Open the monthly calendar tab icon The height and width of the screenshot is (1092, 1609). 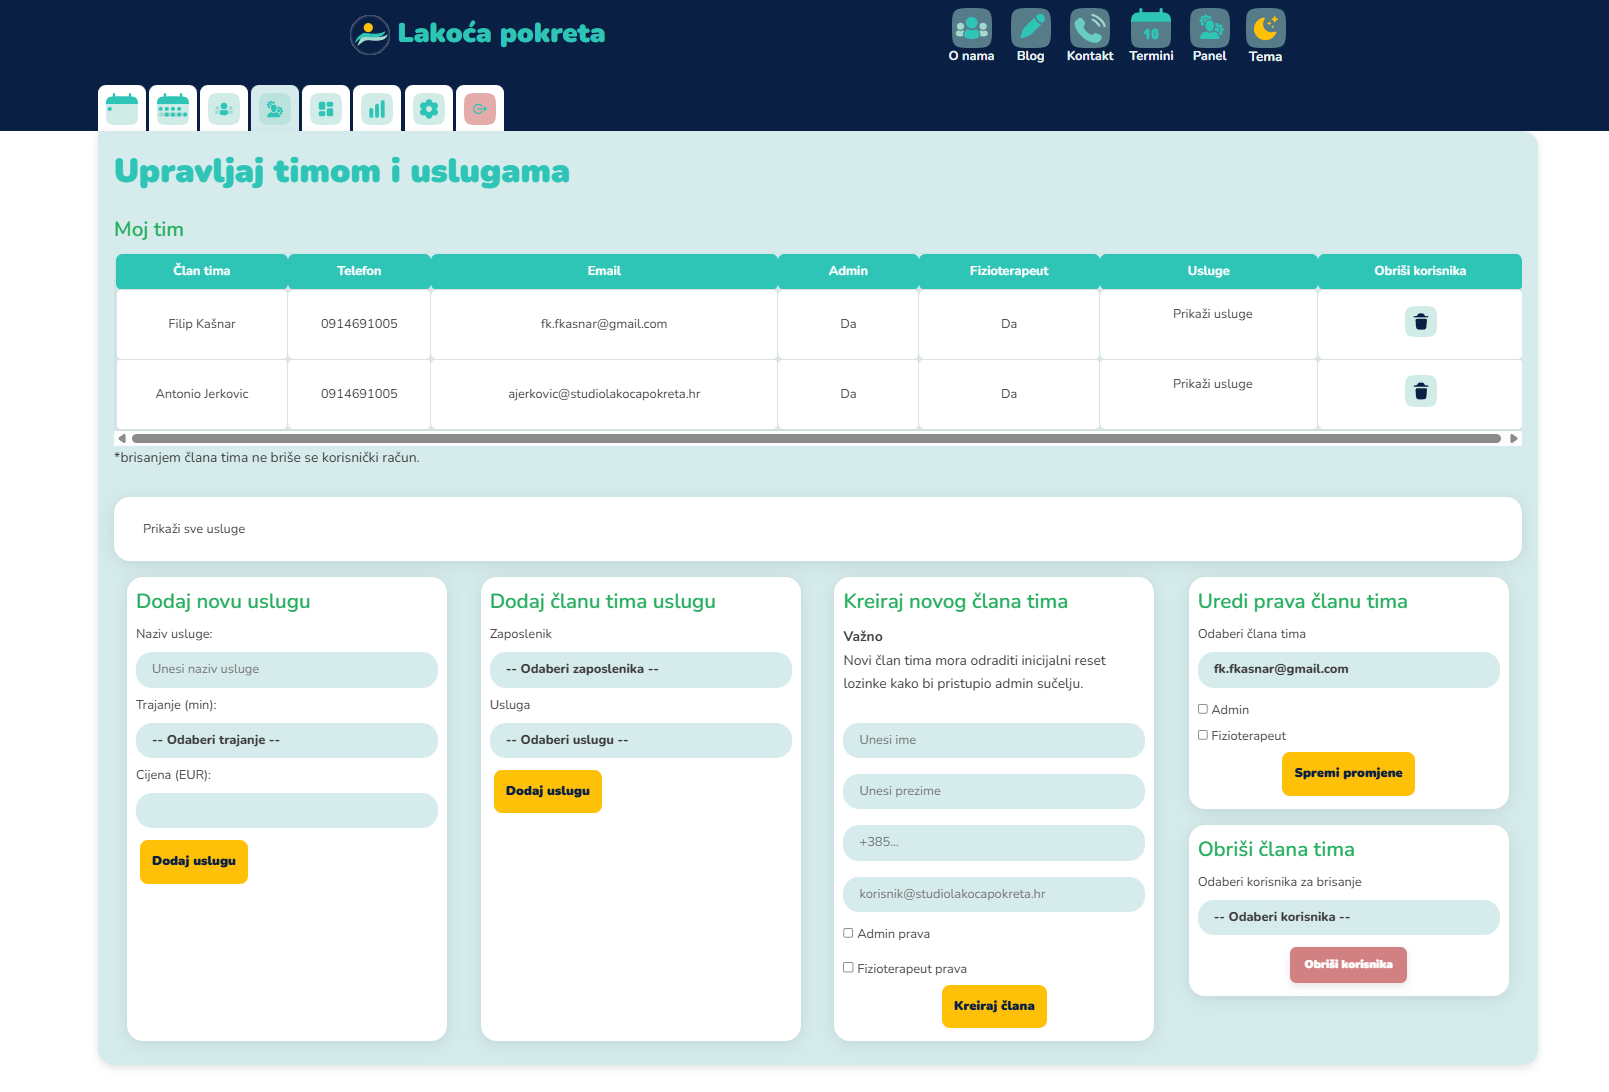click(173, 109)
